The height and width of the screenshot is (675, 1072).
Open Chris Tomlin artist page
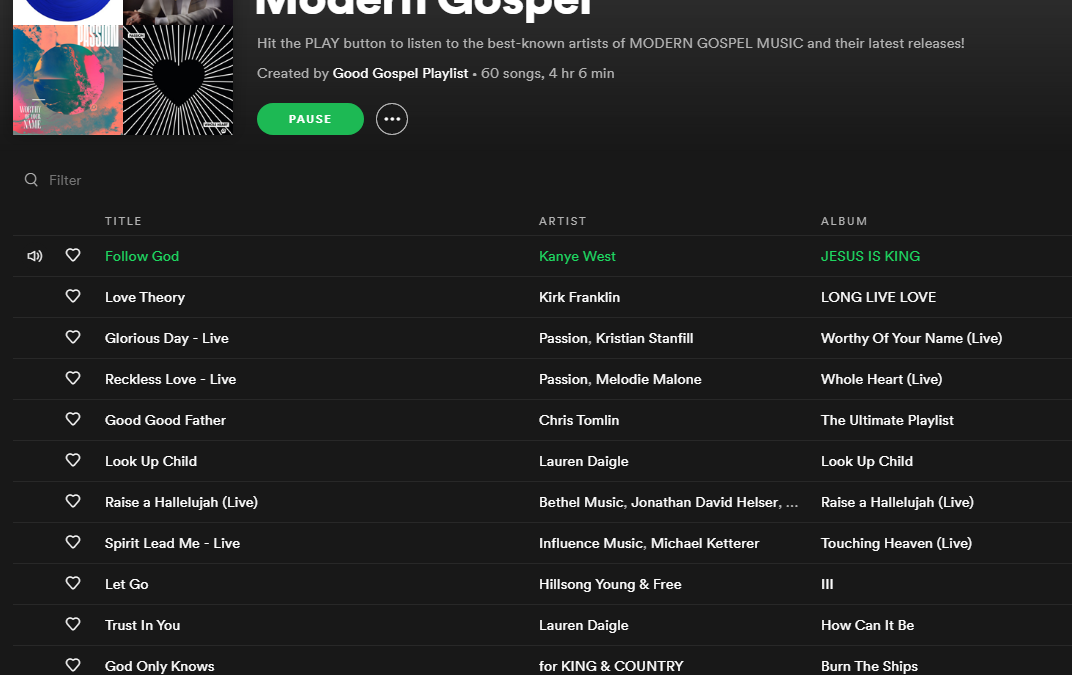pos(579,420)
